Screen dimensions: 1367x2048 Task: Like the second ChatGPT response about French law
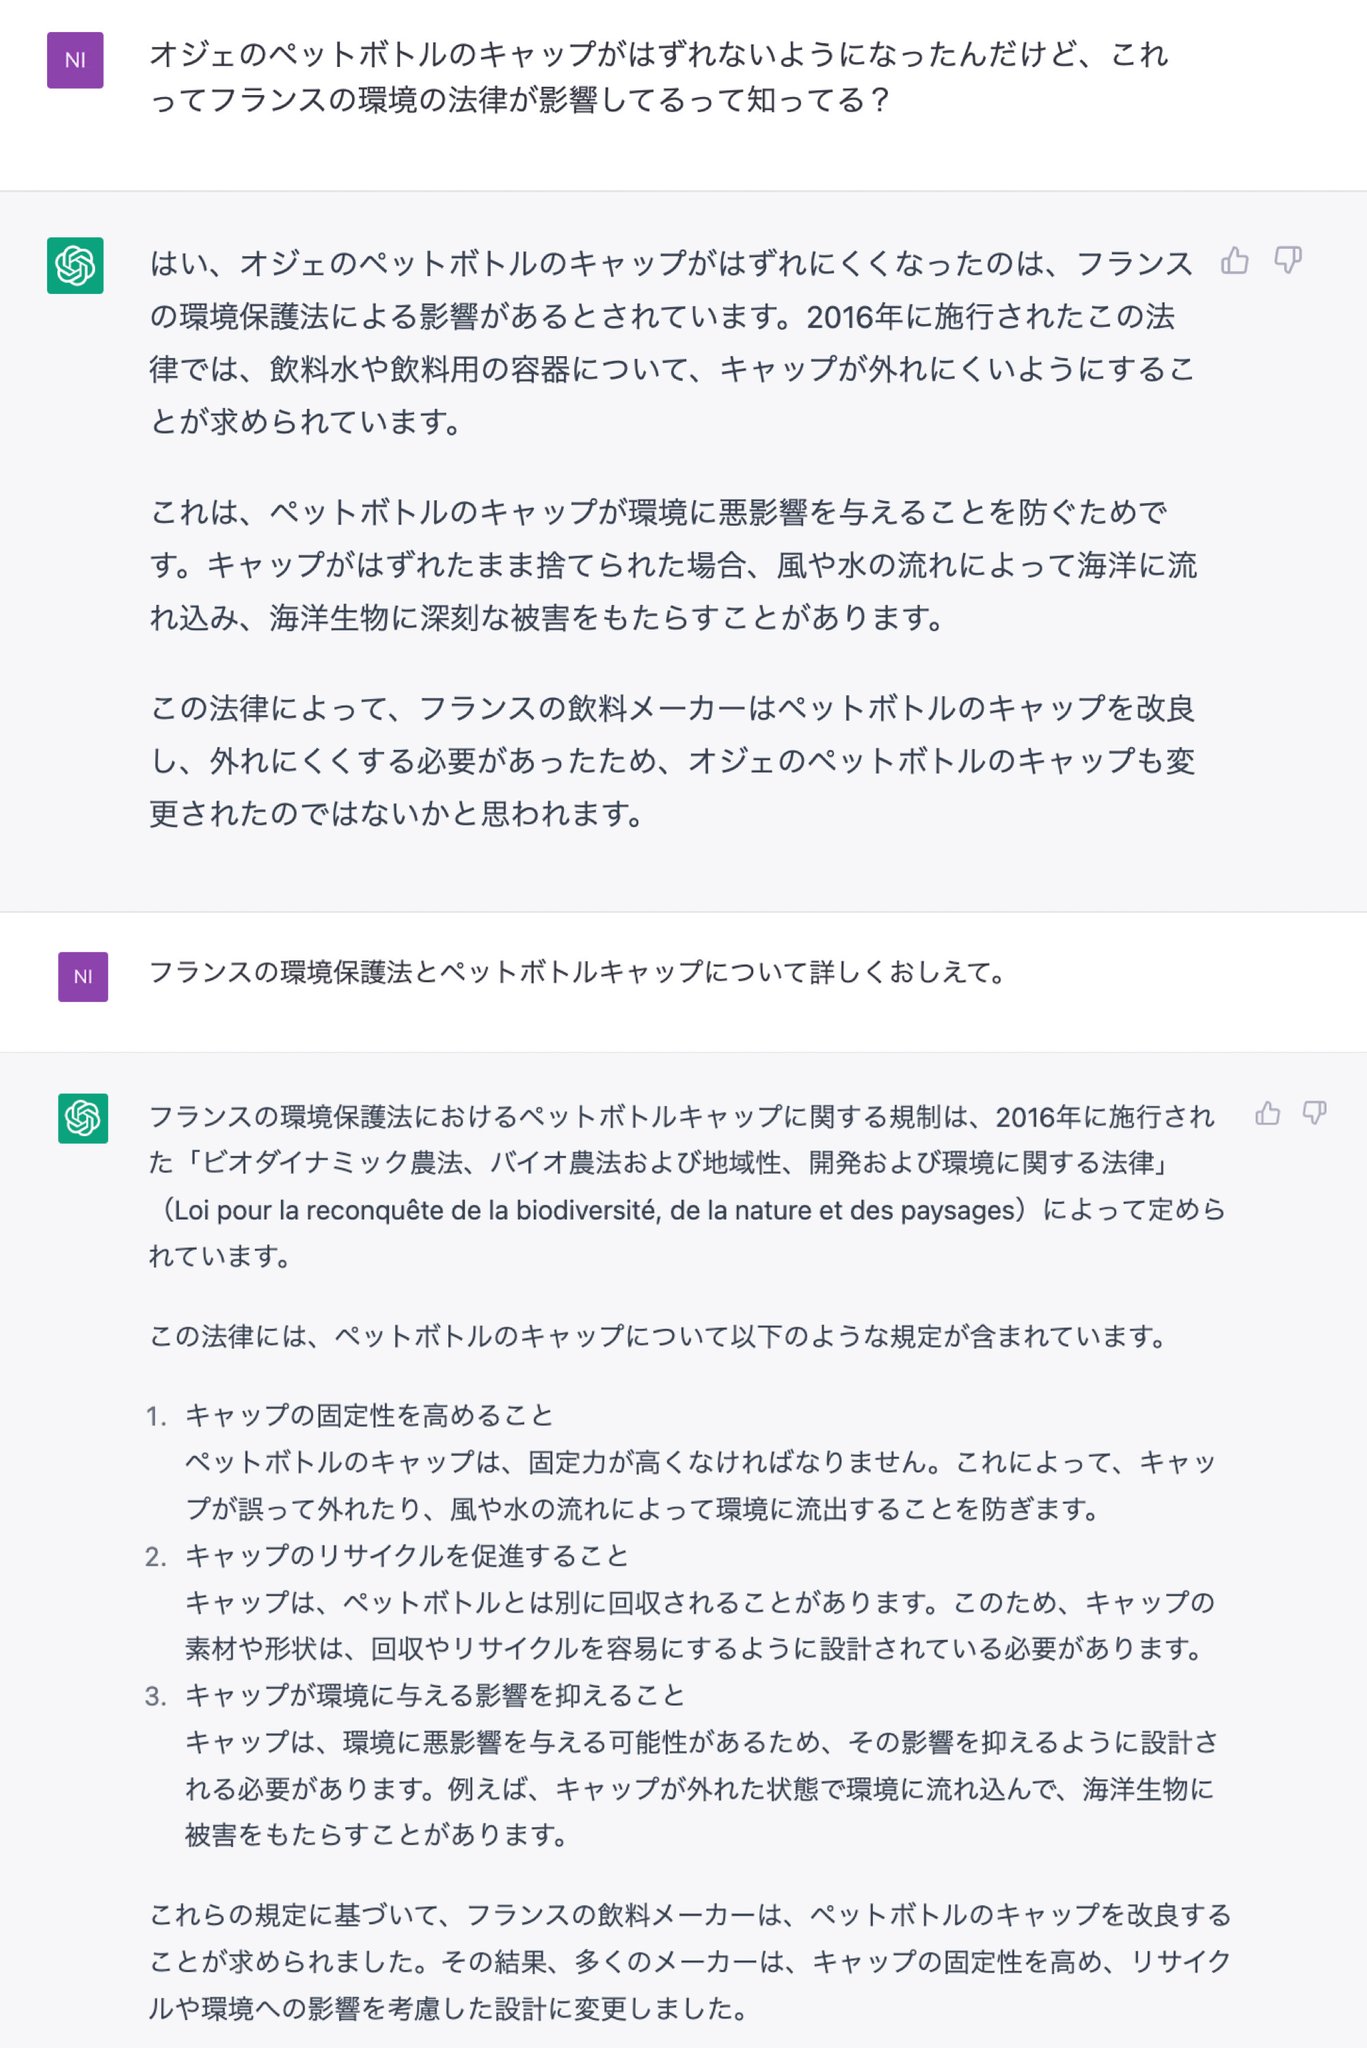click(1268, 1113)
